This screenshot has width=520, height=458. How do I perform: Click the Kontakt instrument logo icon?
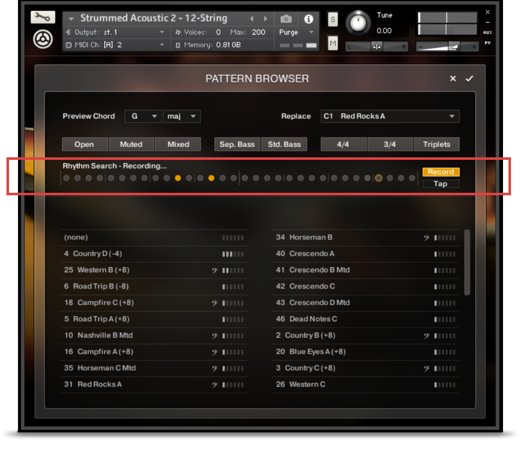43,39
